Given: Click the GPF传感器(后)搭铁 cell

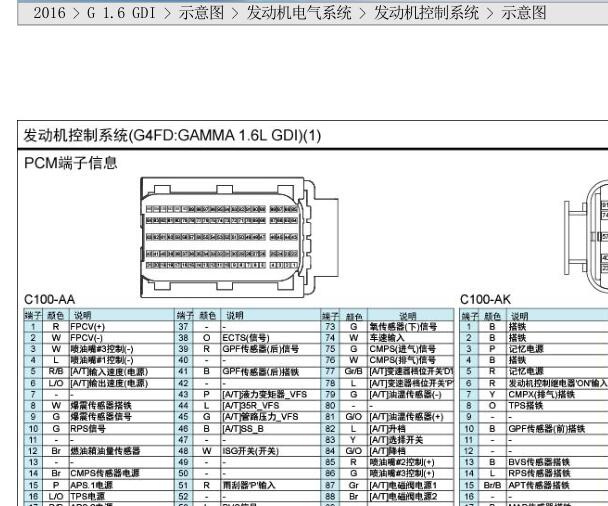Looking at the screenshot, I should coord(271,372).
